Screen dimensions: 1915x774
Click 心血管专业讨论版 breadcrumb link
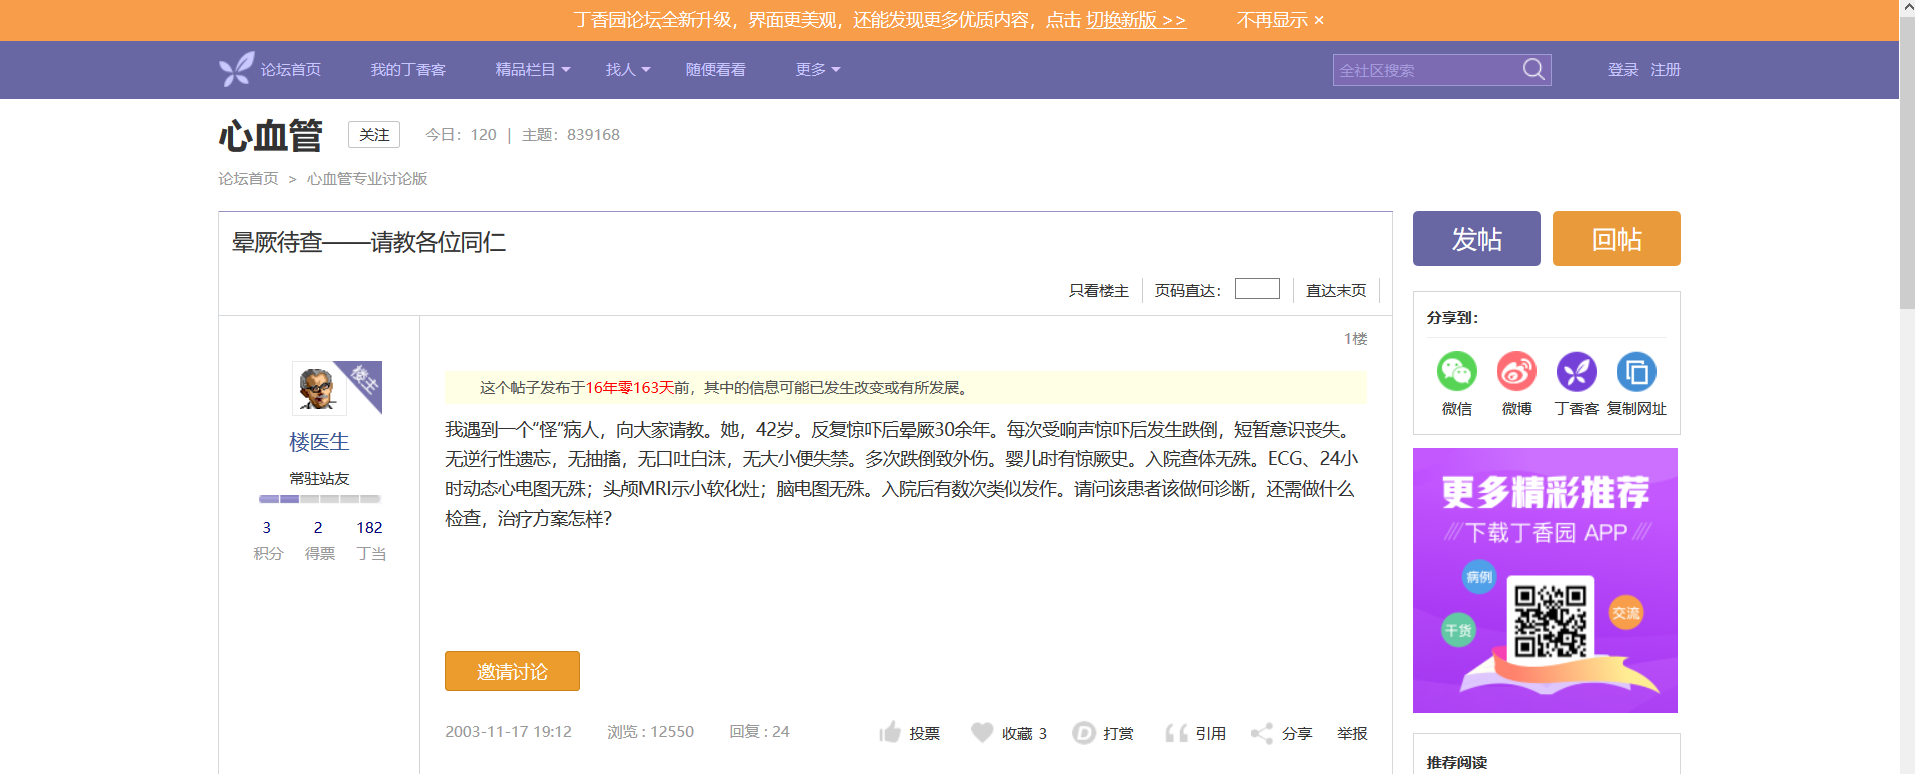(367, 178)
